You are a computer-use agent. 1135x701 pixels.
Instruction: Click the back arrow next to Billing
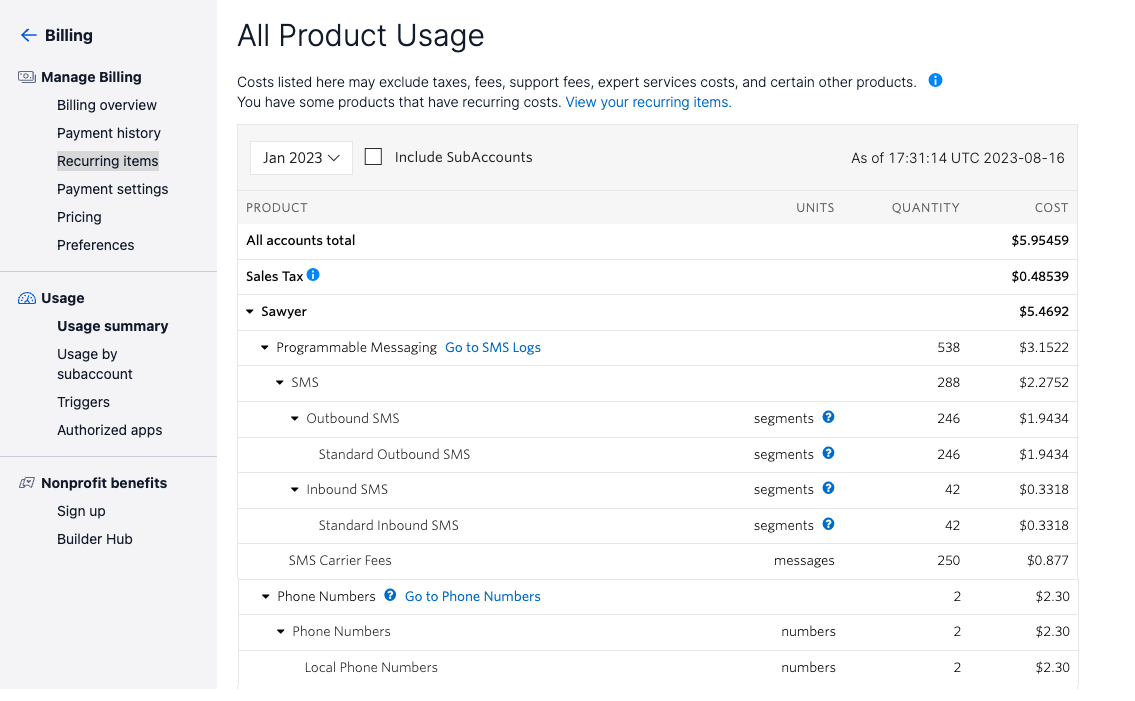pyautogui.click(x=28, y=36)
